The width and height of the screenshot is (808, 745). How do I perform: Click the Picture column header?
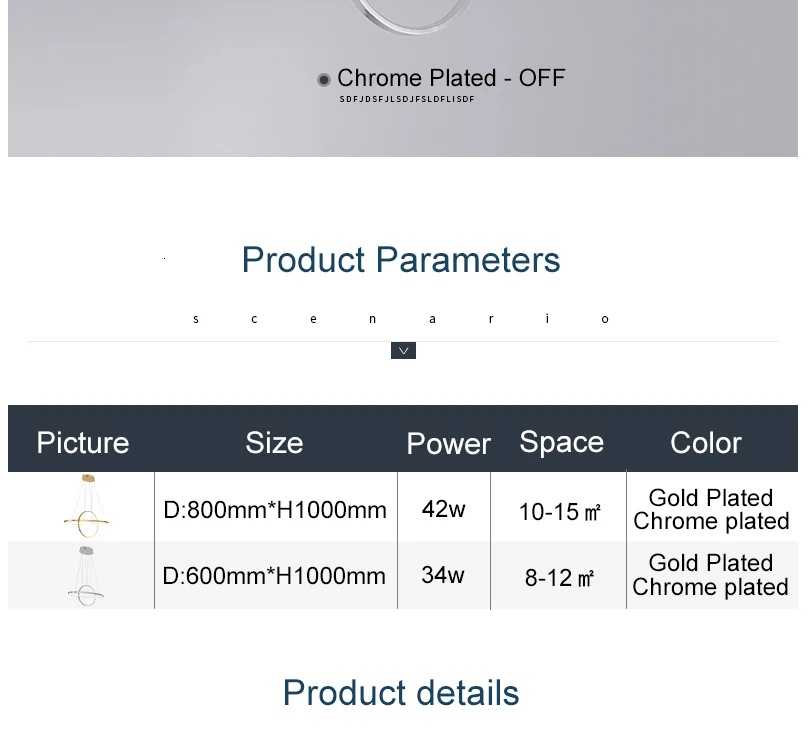[x=82, y=442]
